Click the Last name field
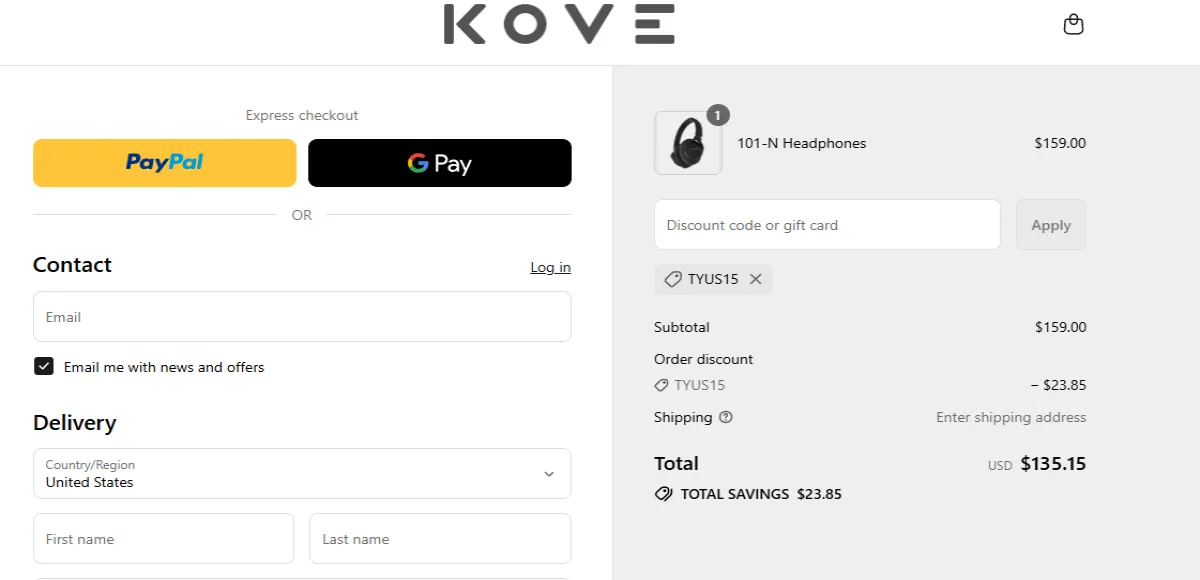This screenshot has width=1200, height=580. tap(440, 539)
